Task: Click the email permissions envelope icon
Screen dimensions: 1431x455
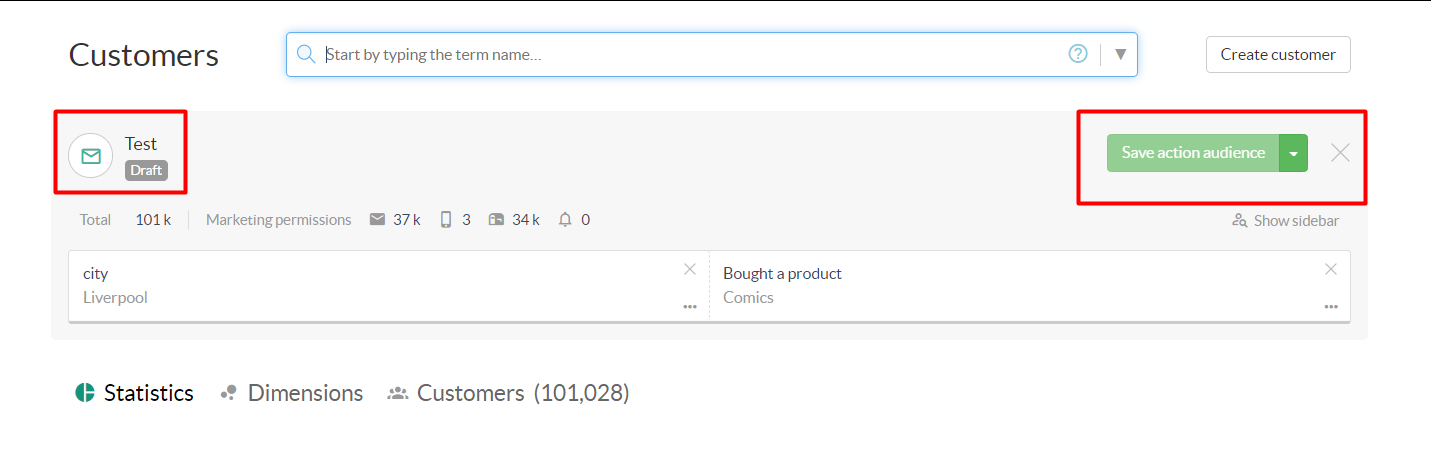Action: (377, 220)
